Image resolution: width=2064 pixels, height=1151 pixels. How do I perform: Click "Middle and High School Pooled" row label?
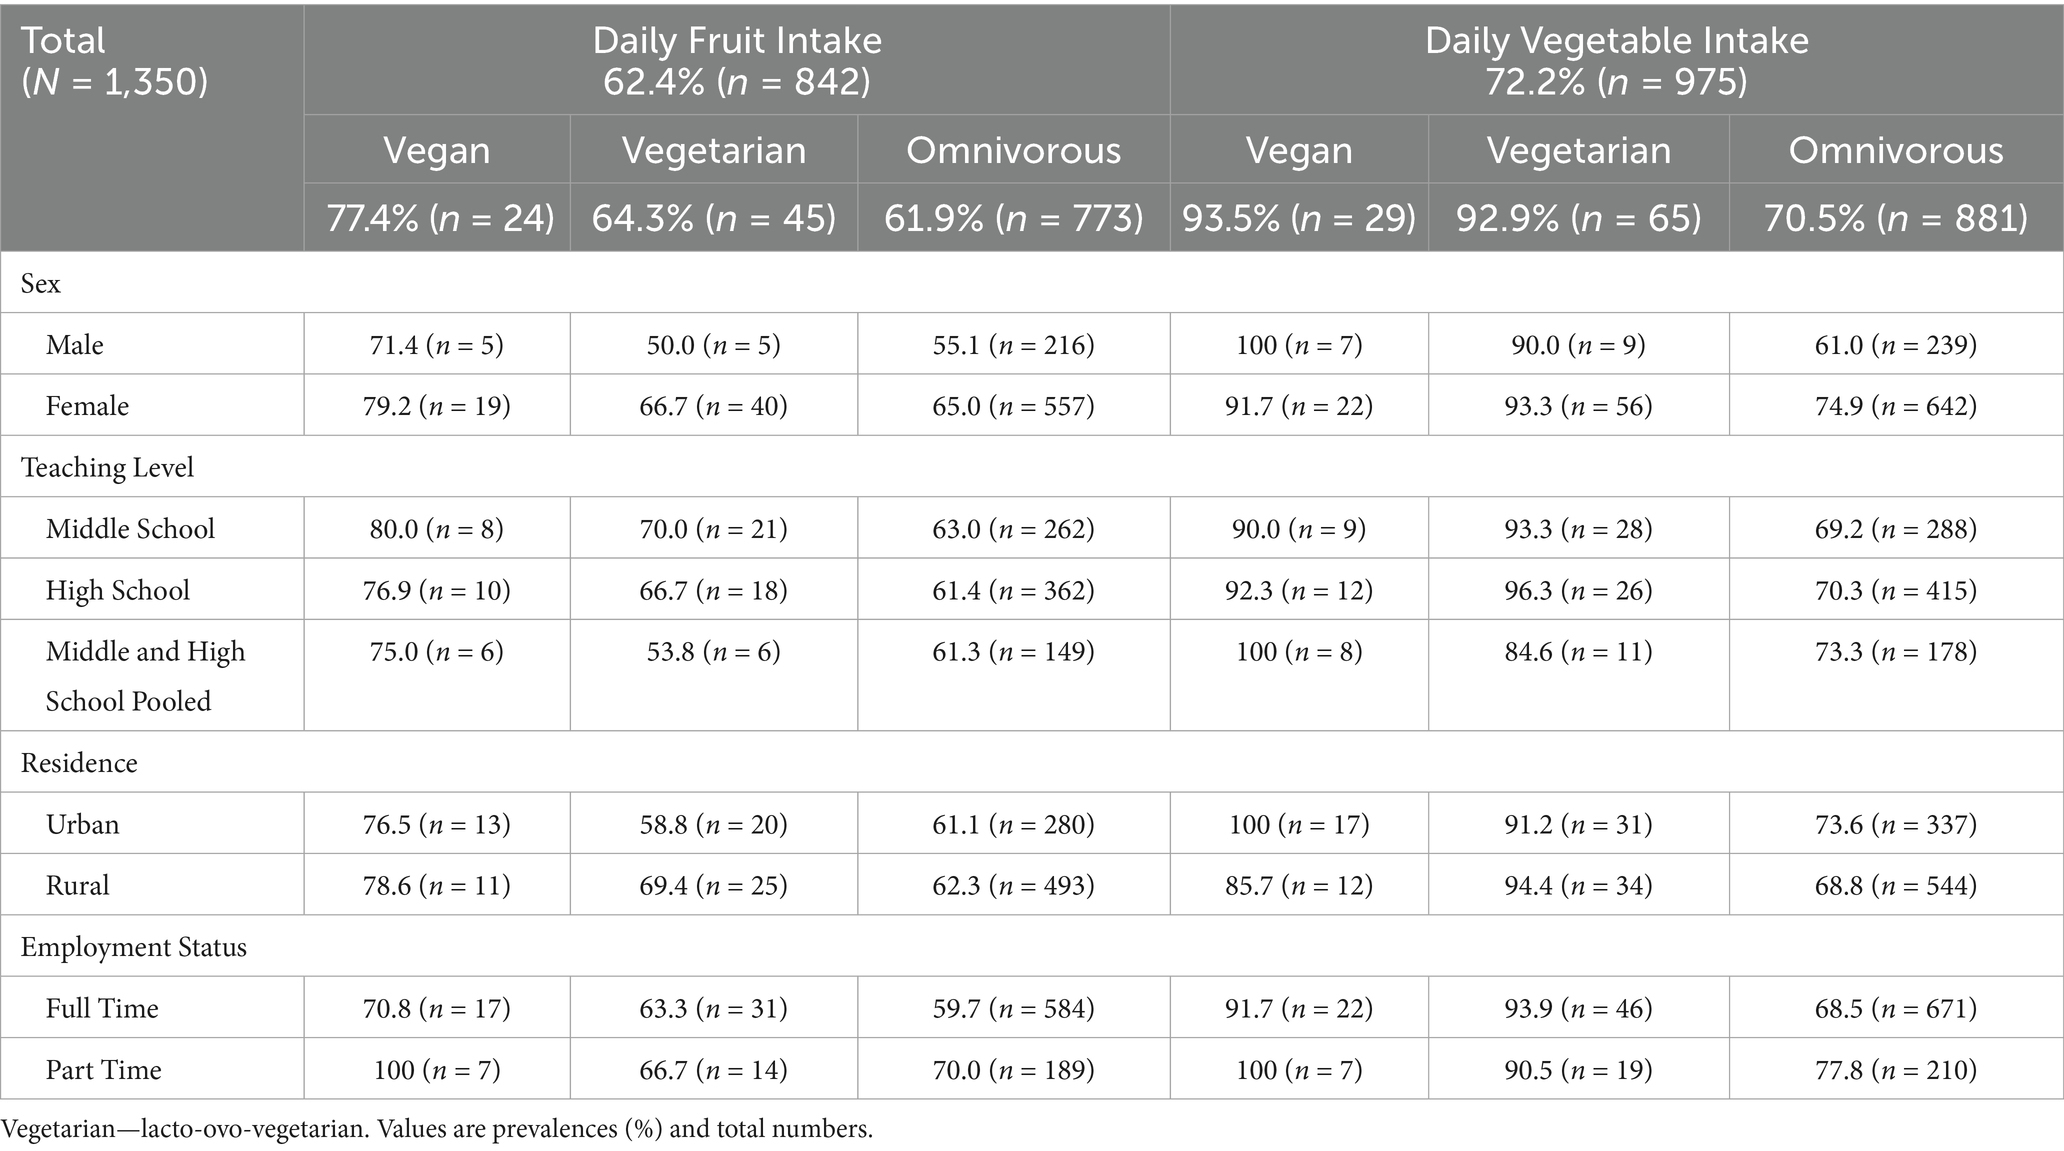pos(145,675)
